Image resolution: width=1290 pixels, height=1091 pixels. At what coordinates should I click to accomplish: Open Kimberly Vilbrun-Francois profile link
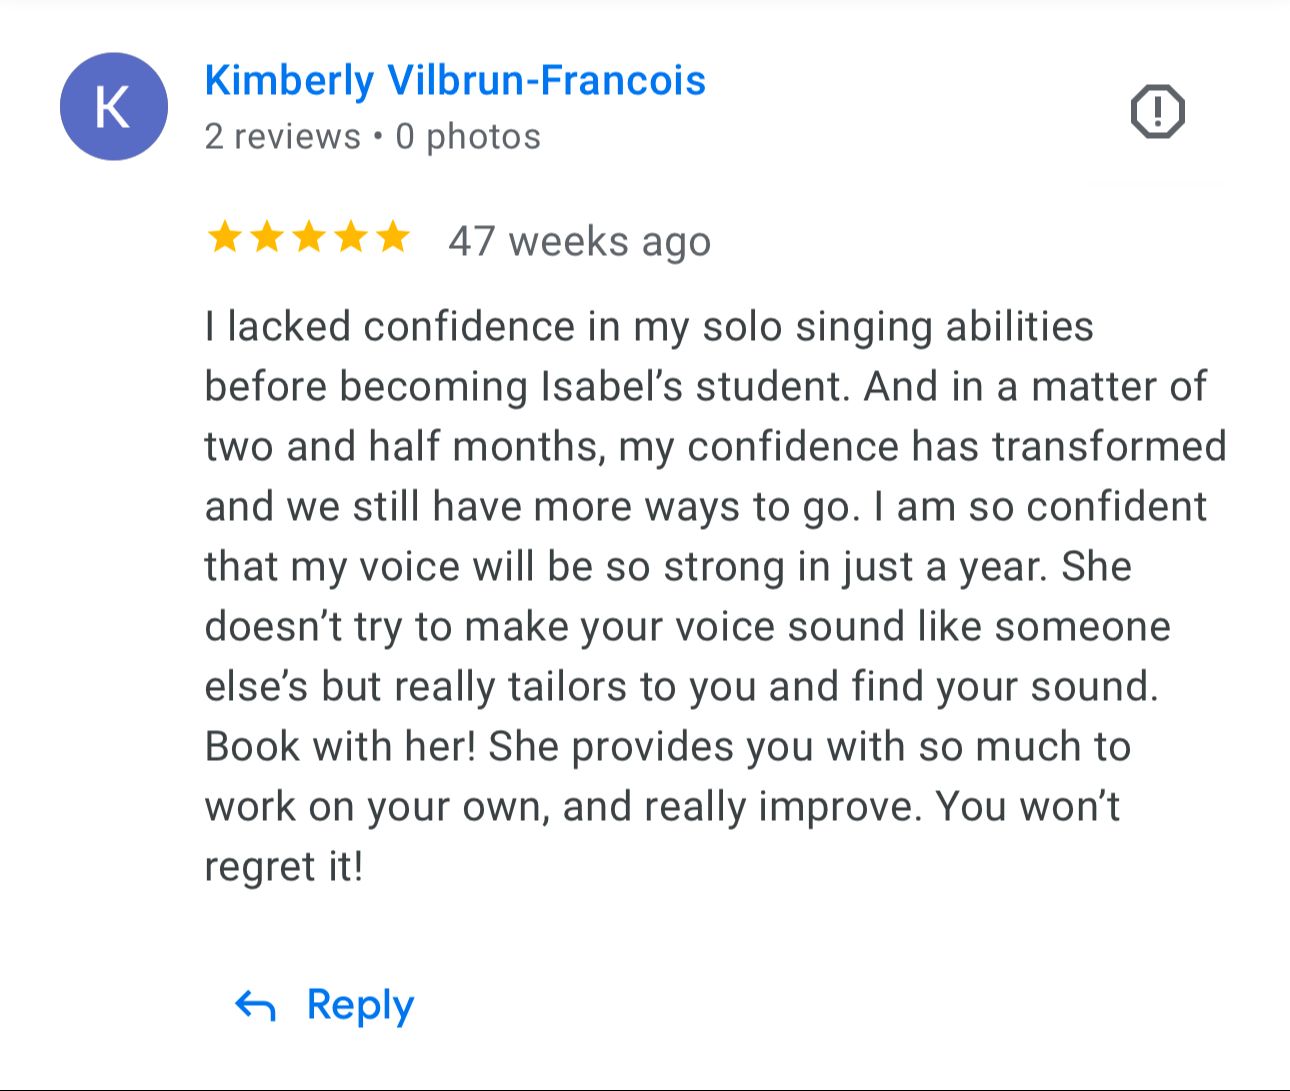[455, 81]
